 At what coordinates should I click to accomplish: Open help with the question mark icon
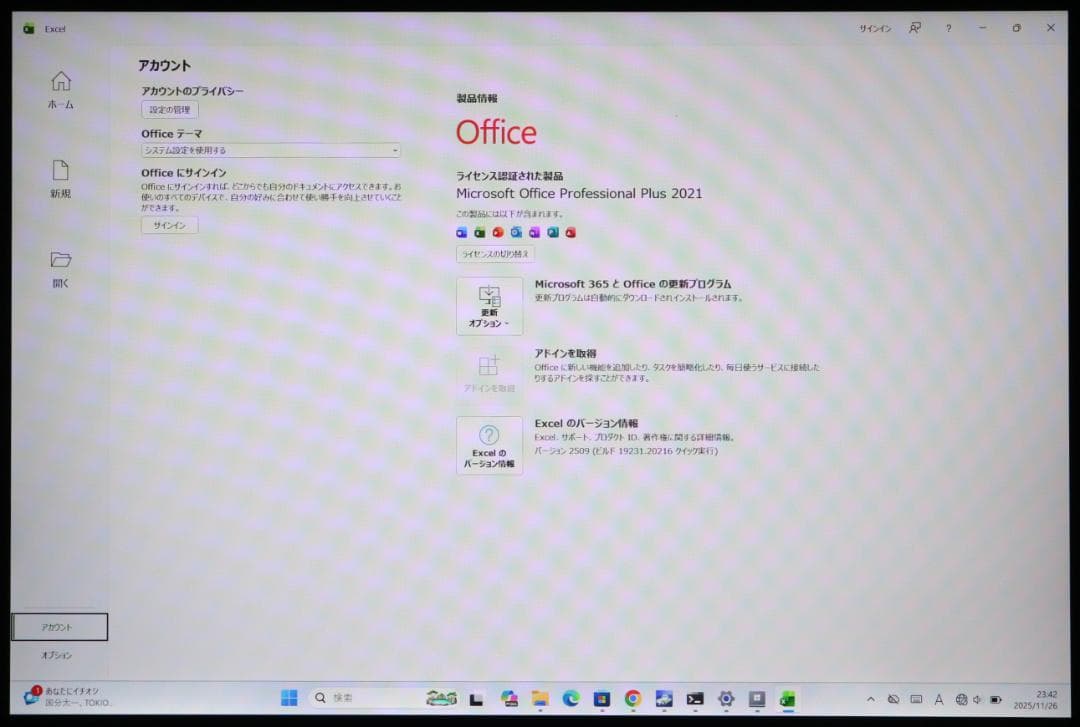pyautogui.click(x=948, y=28)
